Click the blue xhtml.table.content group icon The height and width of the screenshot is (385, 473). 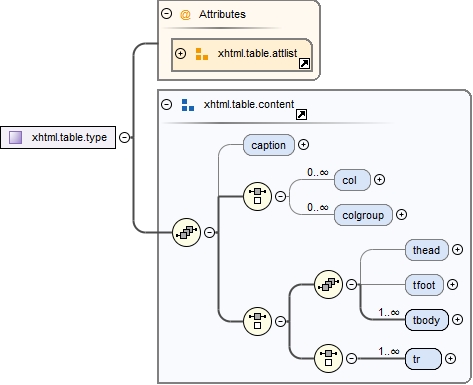(x=188, y=105)
